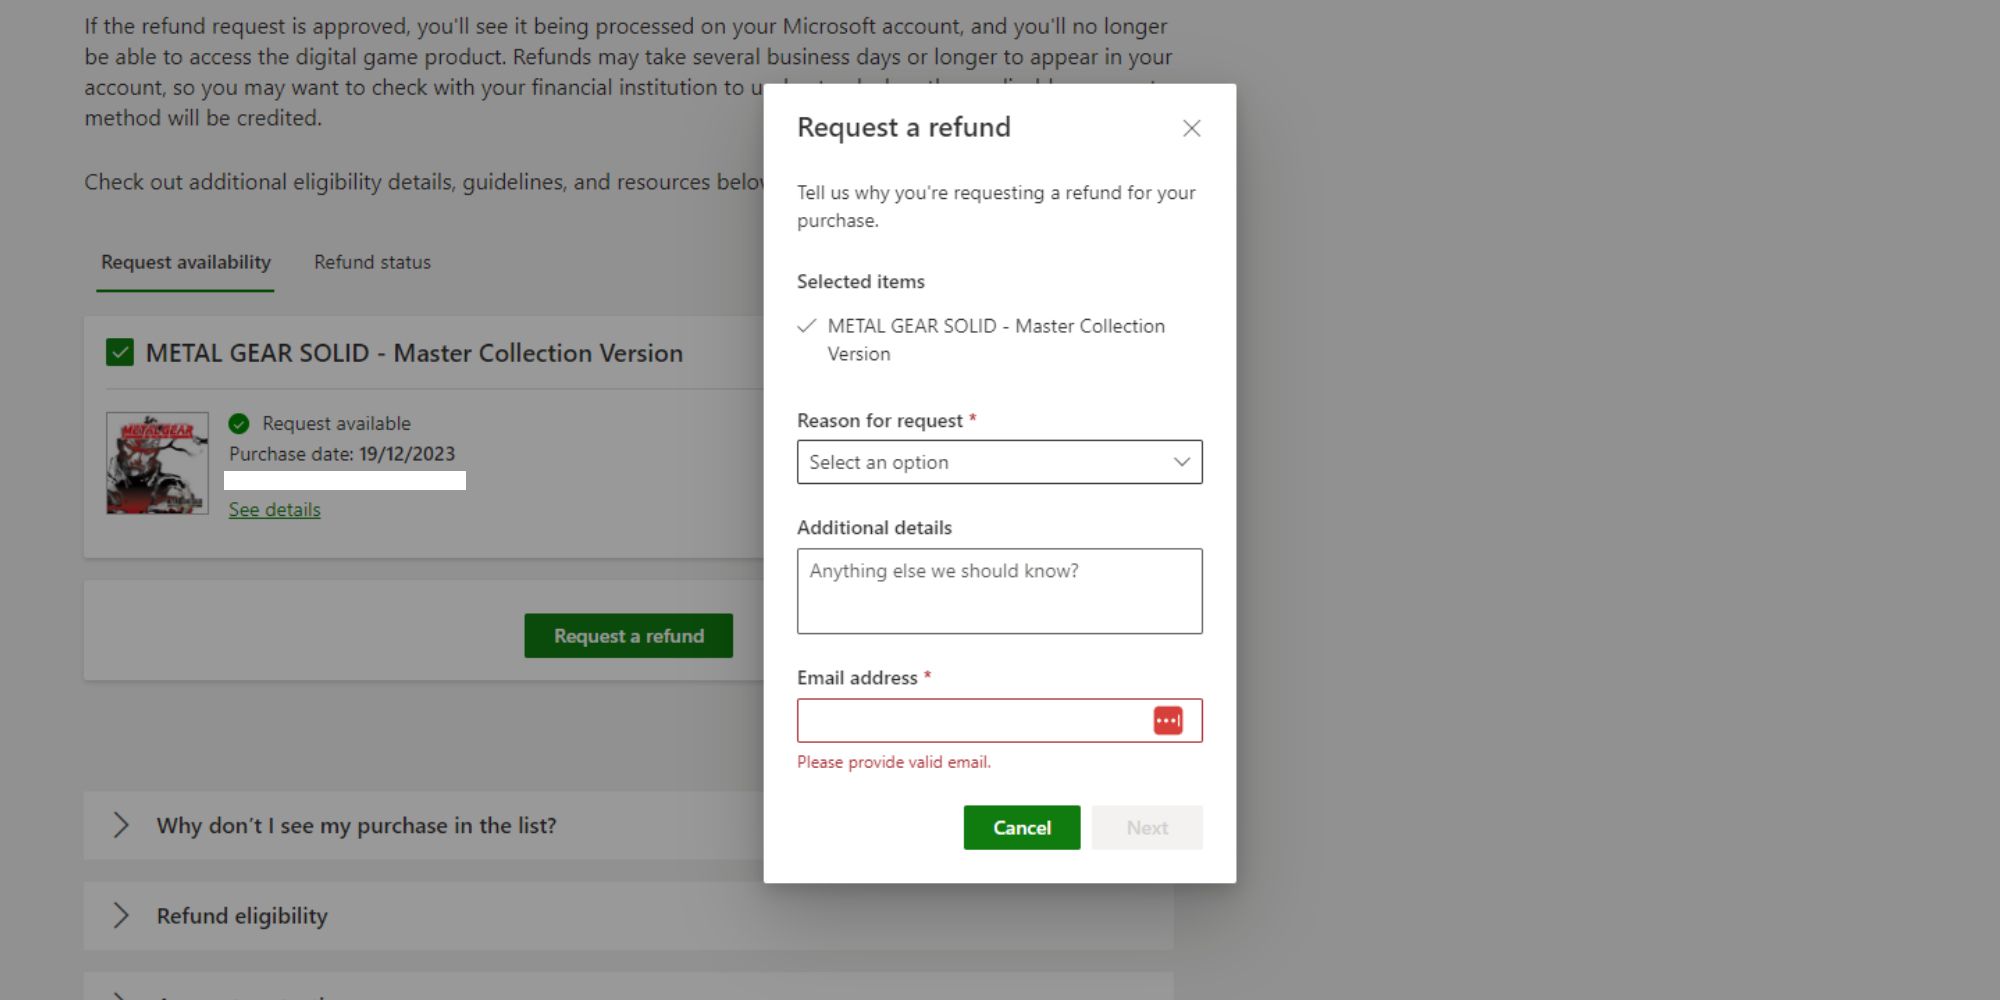The image size is (2000, 1000).
Task: Click the checkmark beside selected item in dialog
Action: tap(806, 326)
